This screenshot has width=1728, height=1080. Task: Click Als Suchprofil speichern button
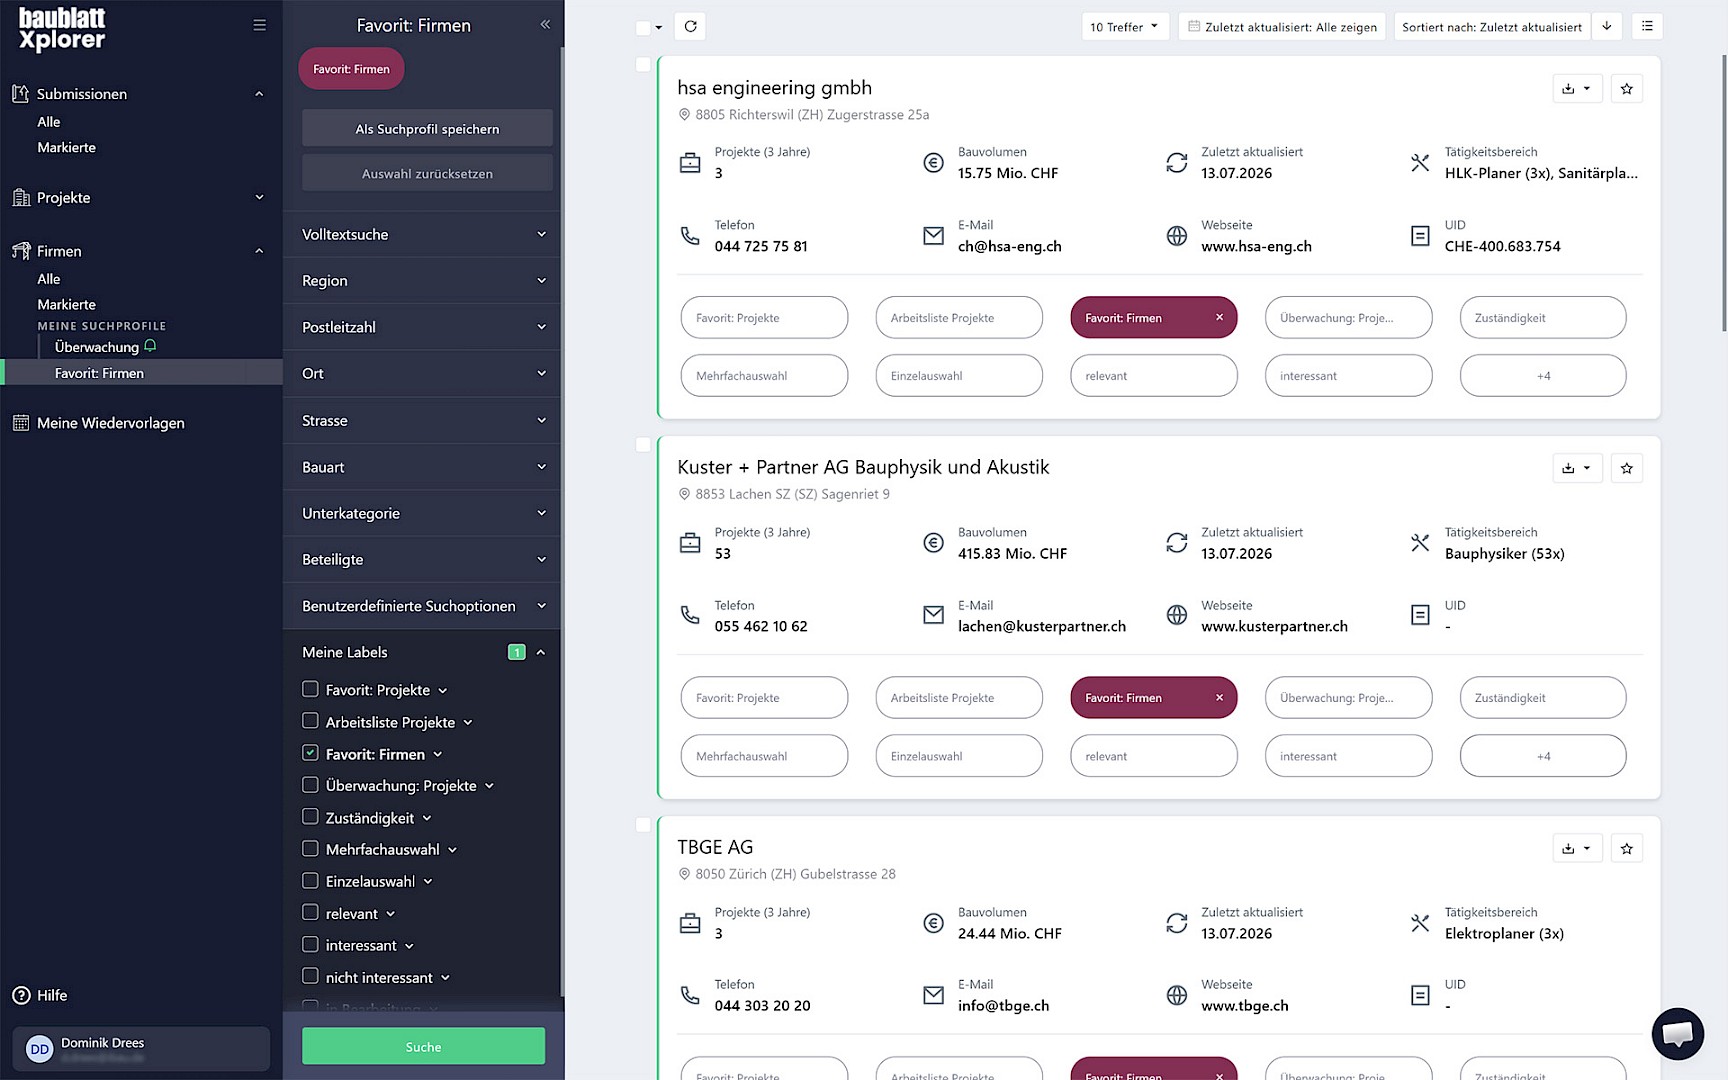tap(427, 129)
